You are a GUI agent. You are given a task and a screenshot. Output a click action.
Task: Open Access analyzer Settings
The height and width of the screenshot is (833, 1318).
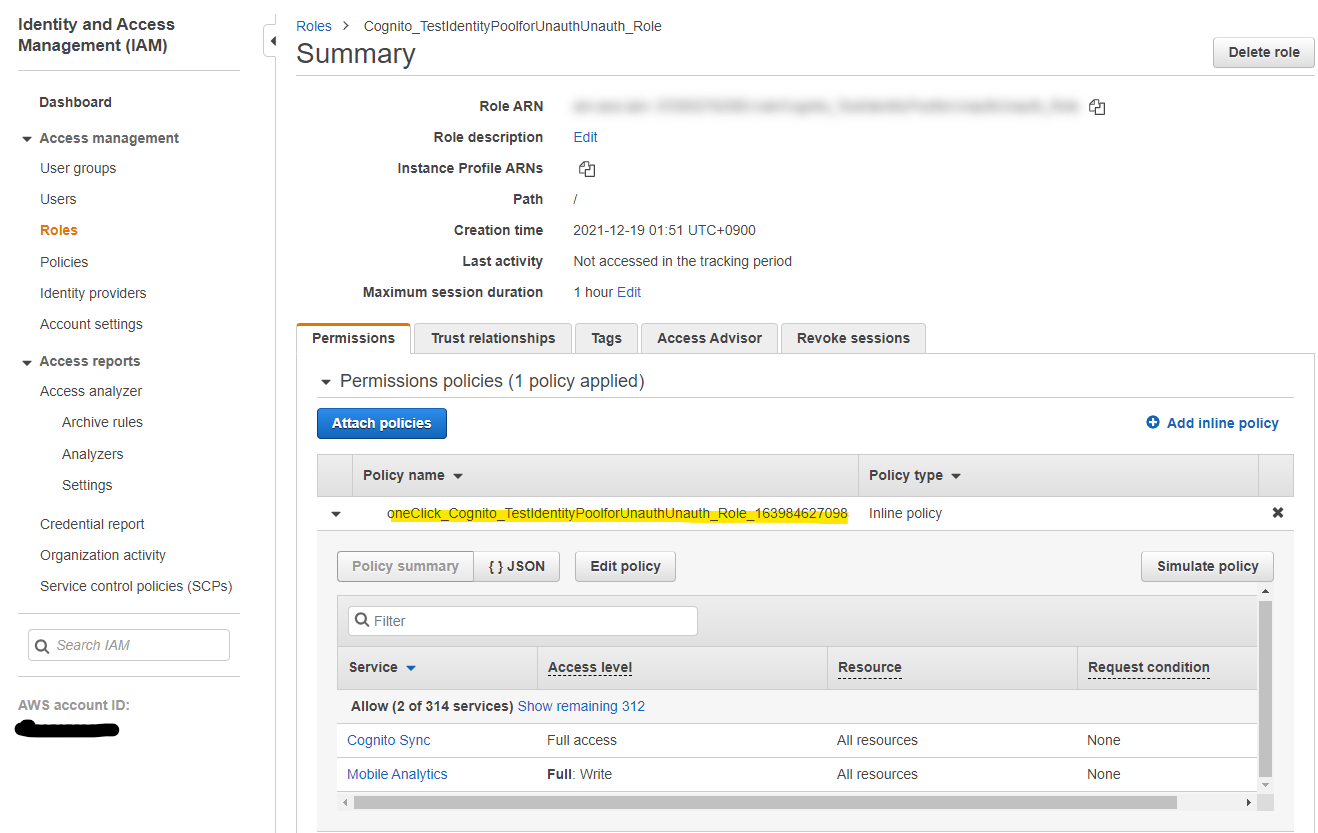[x=87, y=485]
